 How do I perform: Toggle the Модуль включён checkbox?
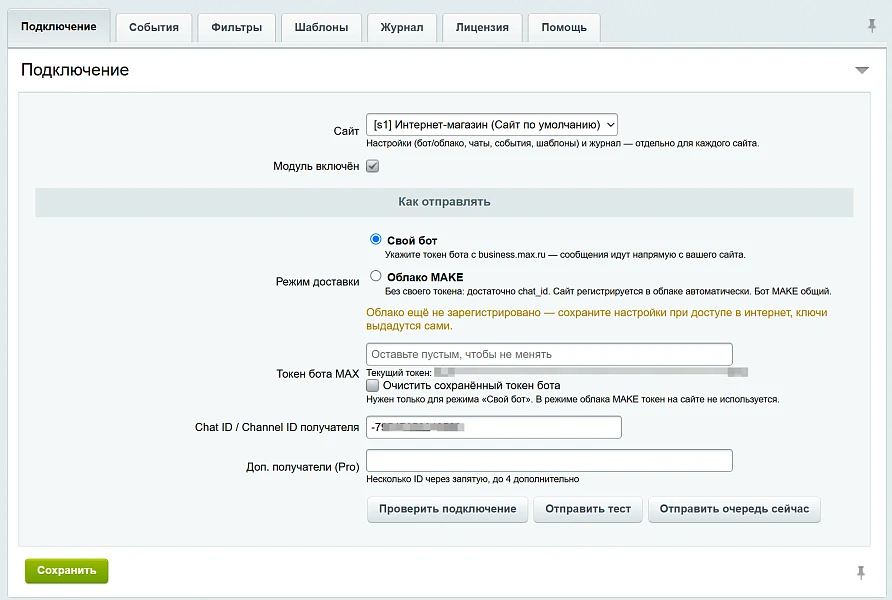point(373,166)
